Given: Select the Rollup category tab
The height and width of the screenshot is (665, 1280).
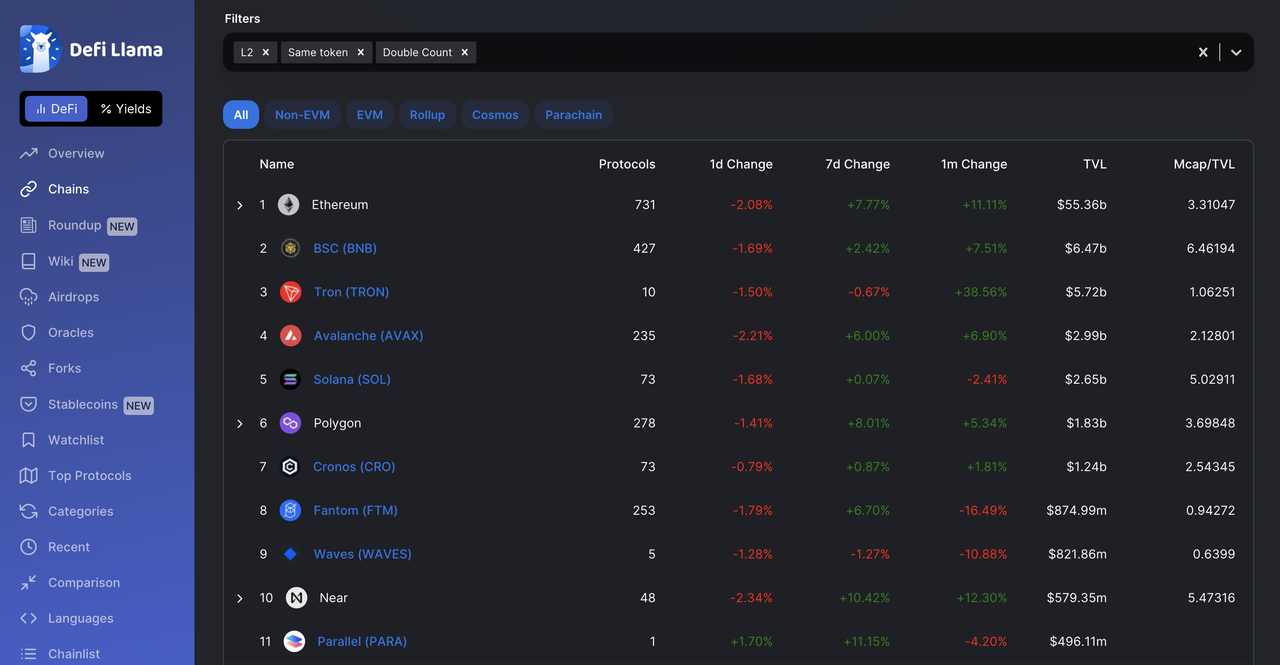Looking at the screenshot, I should pos(427,115).
